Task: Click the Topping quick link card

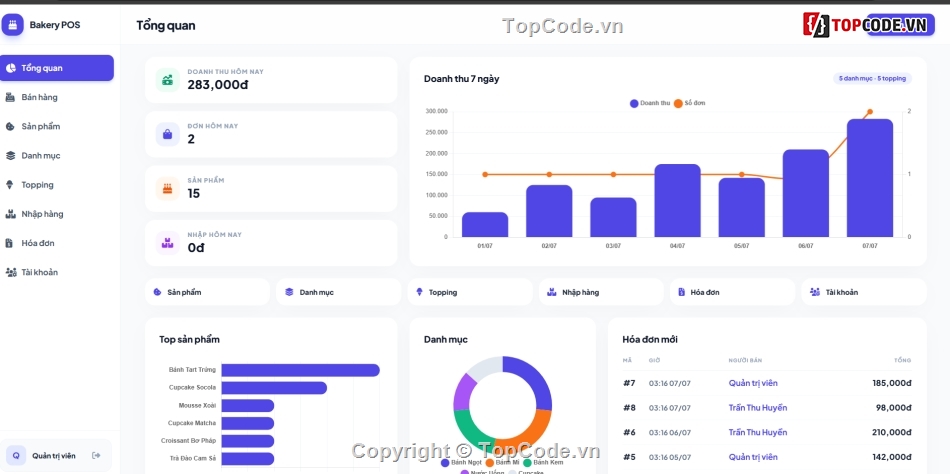Action: point(470,292)
